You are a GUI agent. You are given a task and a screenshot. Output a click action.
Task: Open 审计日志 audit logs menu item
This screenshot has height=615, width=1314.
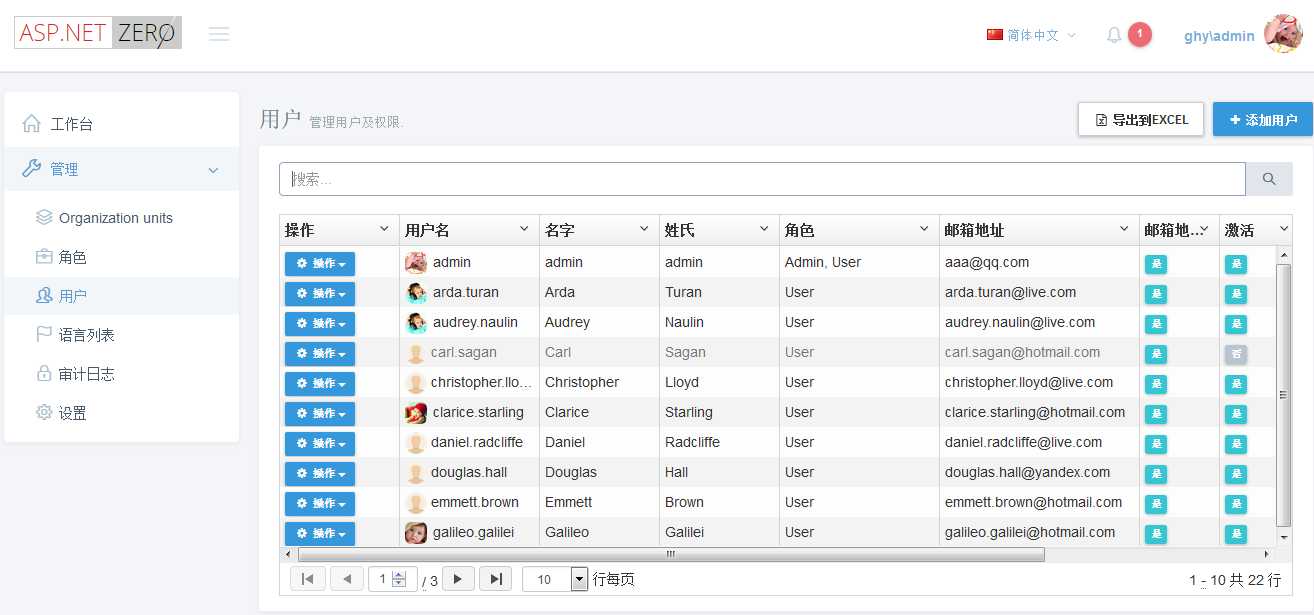tap(121, 374)
